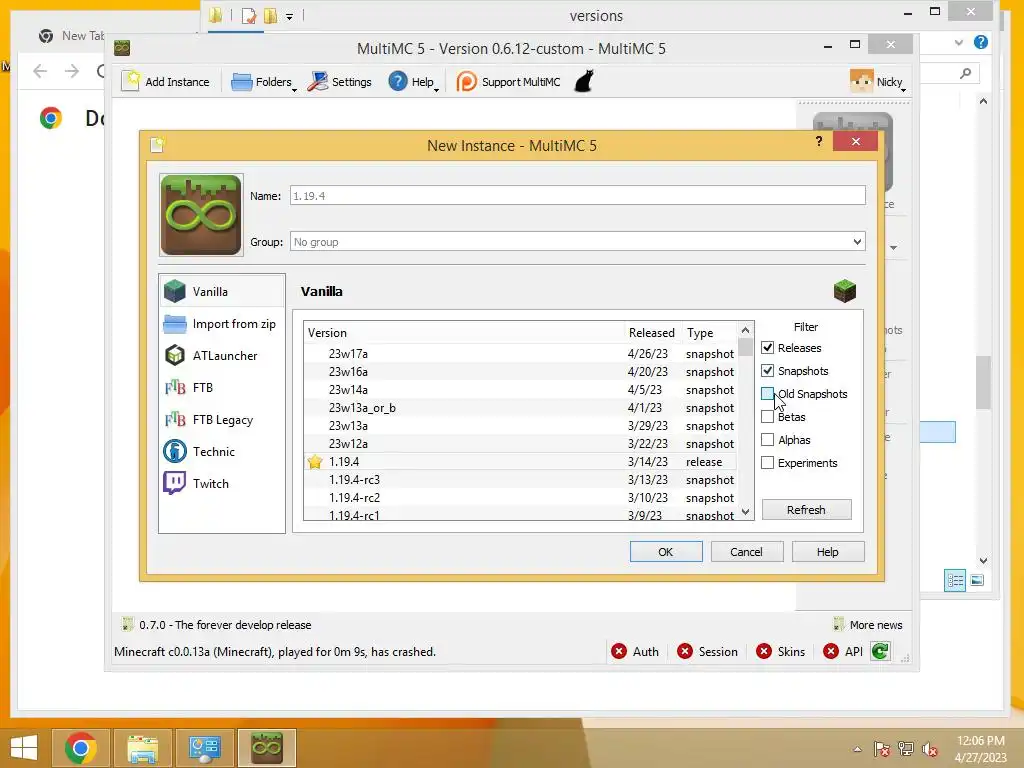Image resolution: width=1024 pixels, height=768 pixels.
Task: Open Control Panel icon in the taskbar
Action: click(204, 748)
